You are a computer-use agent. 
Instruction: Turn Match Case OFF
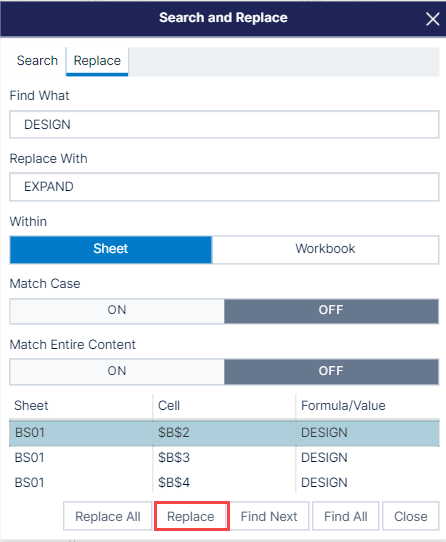pyautogui.click(x=331, y=310)
